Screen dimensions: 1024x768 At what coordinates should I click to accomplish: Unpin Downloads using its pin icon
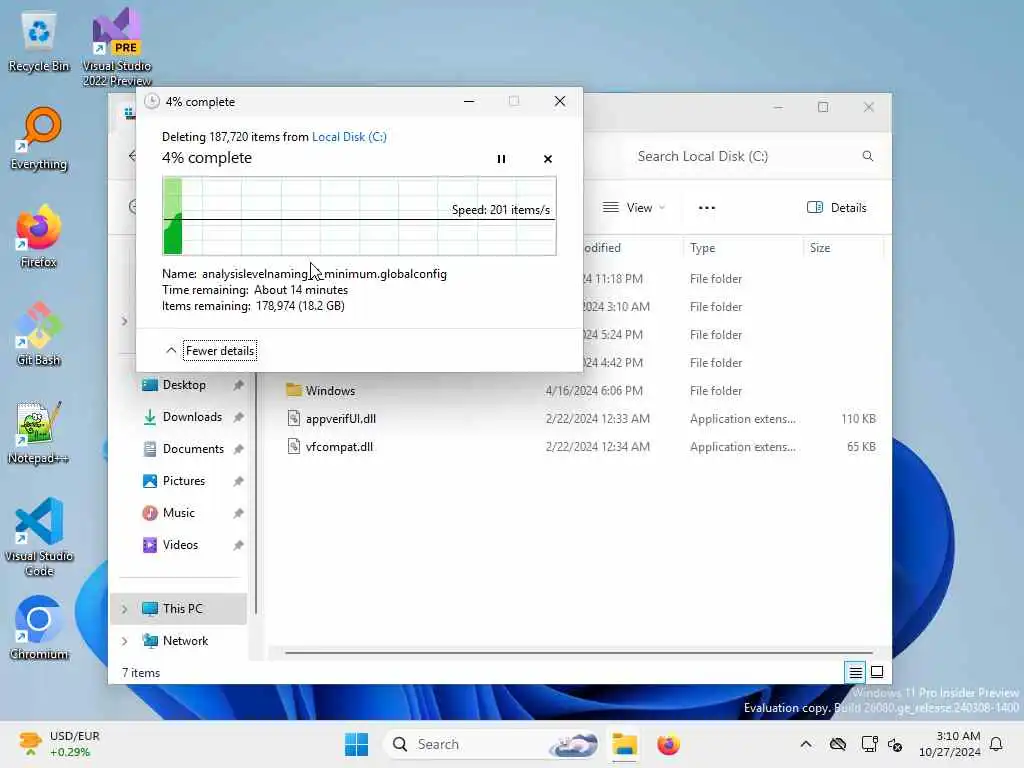(x=238, y=417)
